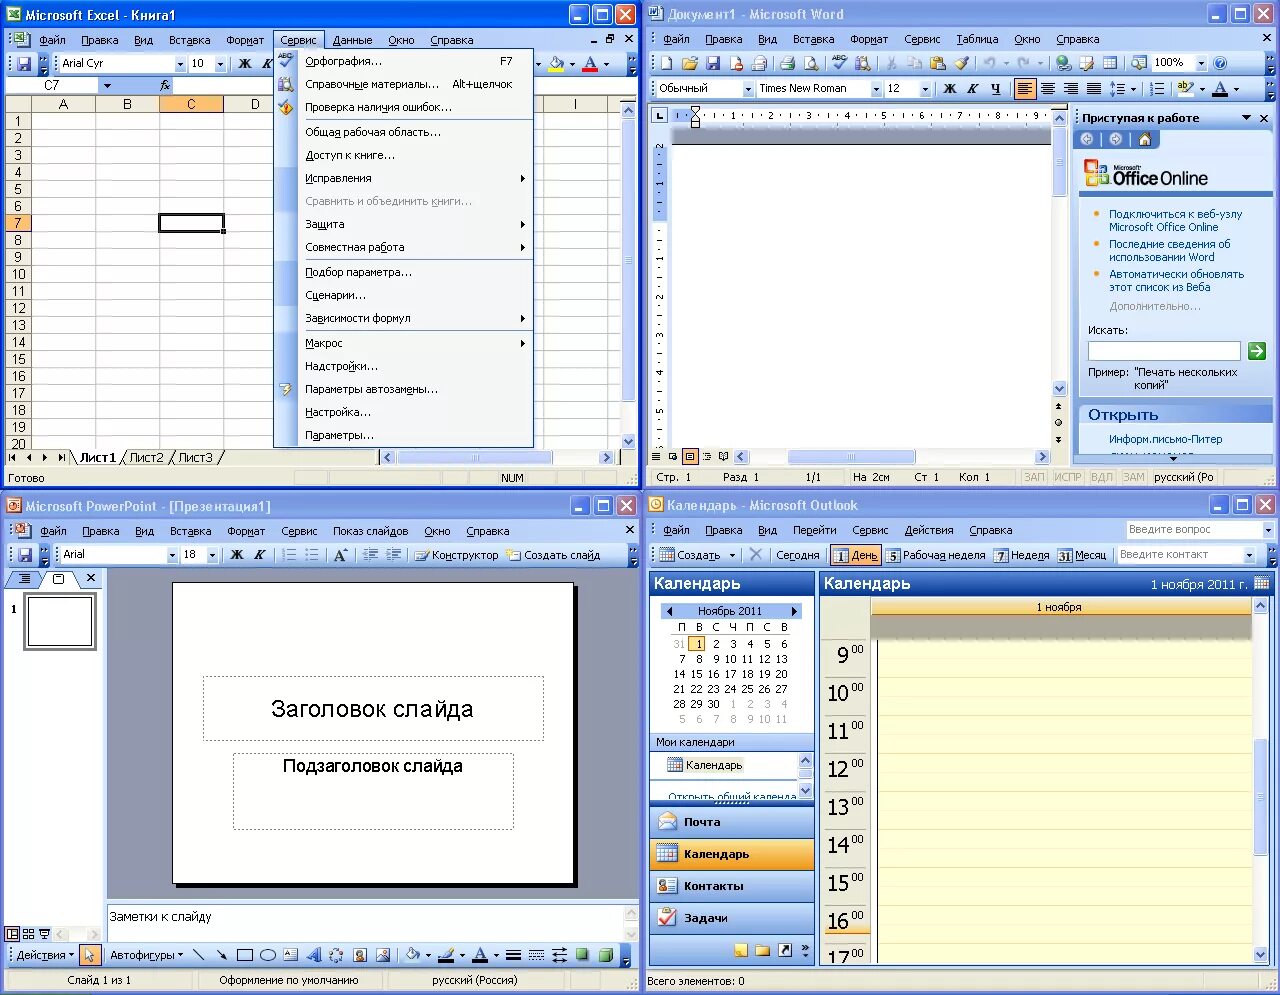Open PowerPoint font size 18 dropdown

212,554
